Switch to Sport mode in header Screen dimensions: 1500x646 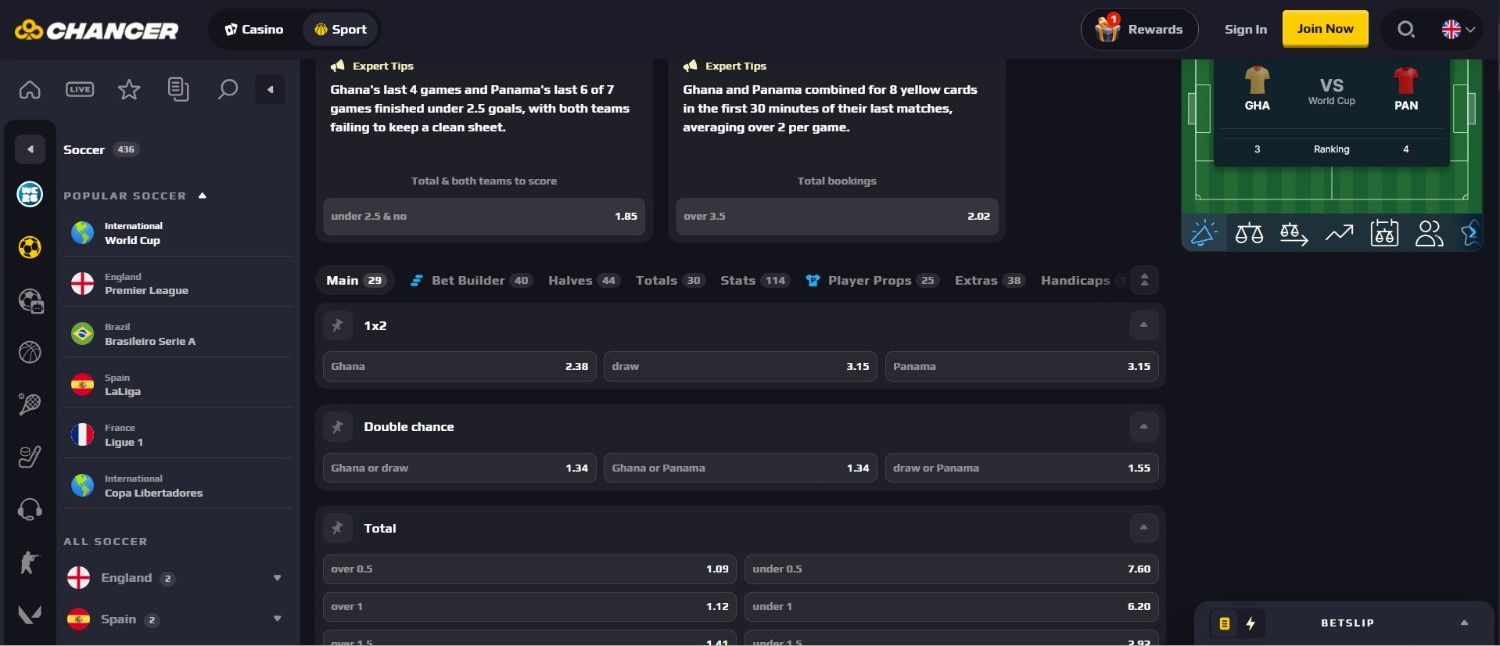coord(340,29)
